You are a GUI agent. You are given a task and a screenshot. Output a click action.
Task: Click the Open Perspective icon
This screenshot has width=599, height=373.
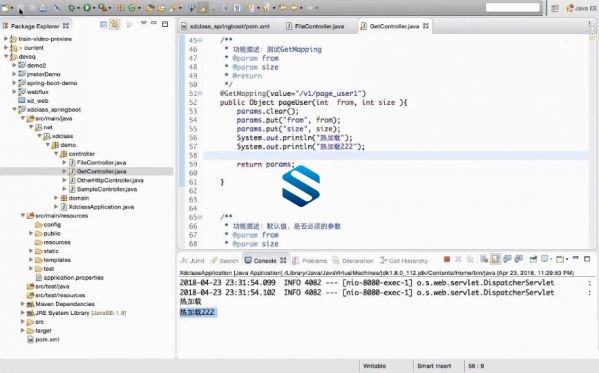click(555, 8)
